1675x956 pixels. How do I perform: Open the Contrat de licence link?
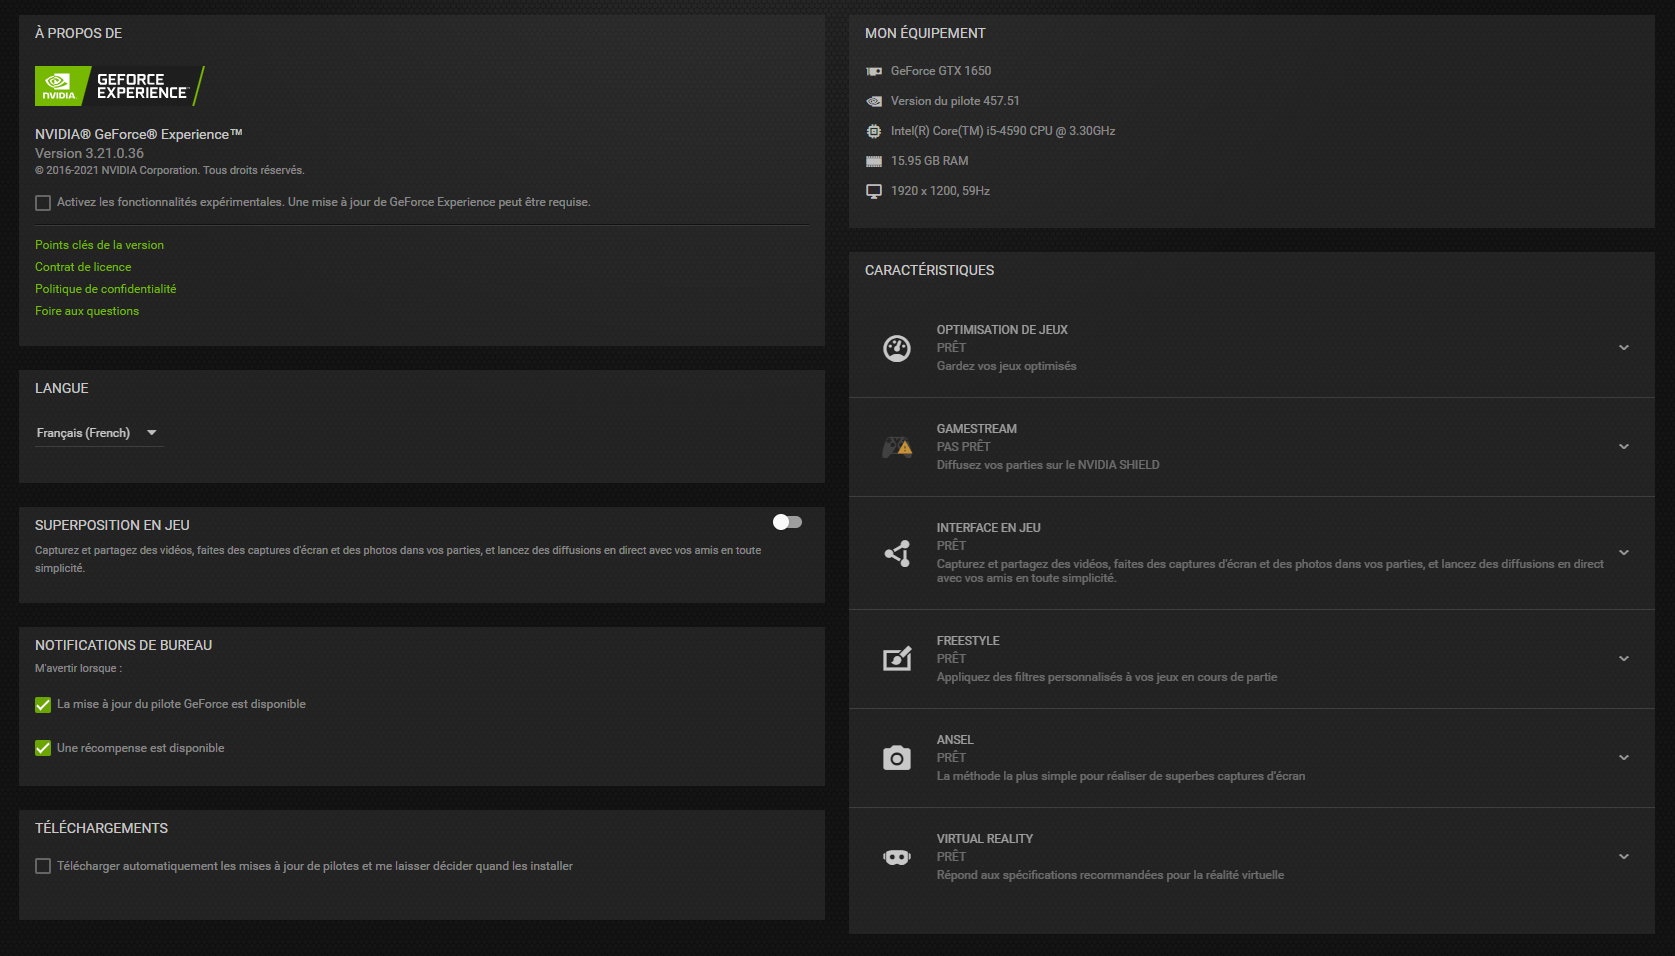point(83,267)
